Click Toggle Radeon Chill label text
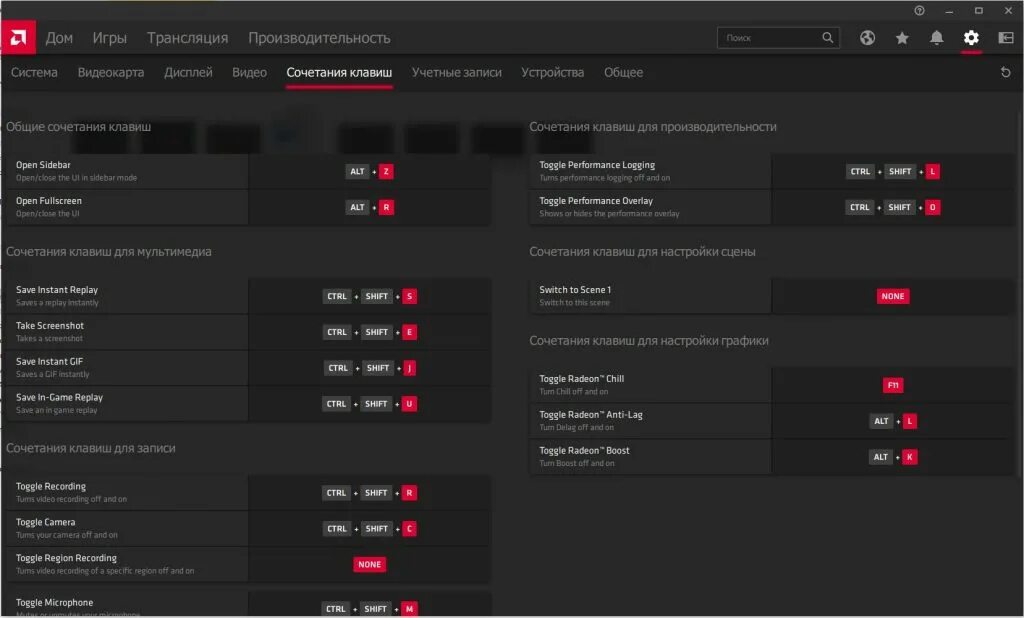 (x=581, y=379)
